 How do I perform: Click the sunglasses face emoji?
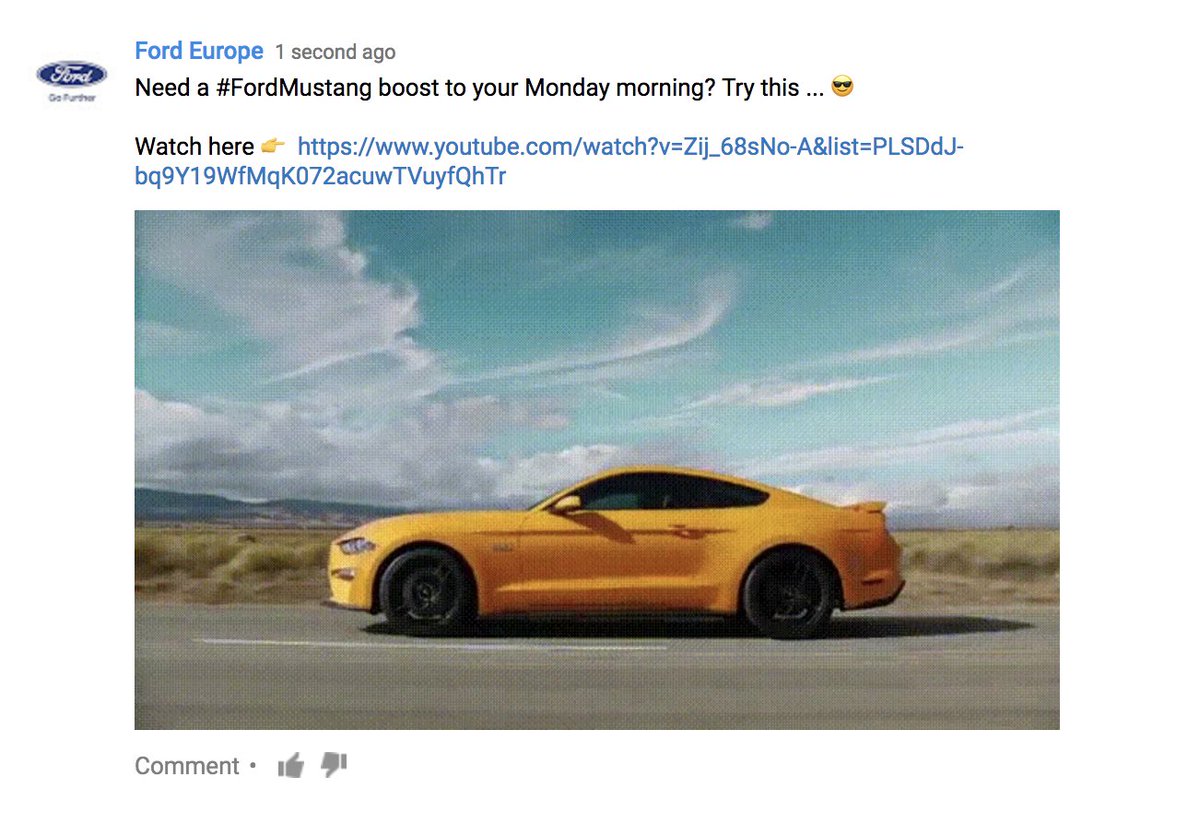point(843,88)
